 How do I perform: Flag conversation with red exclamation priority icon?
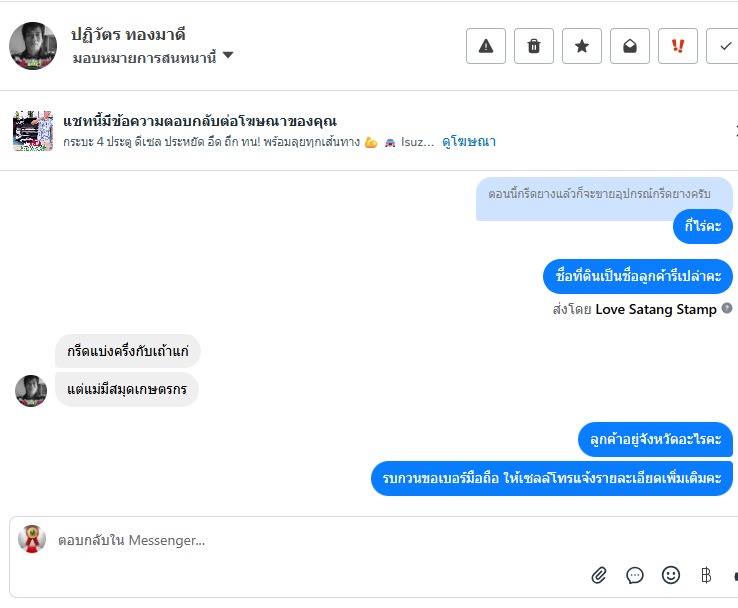678,46
